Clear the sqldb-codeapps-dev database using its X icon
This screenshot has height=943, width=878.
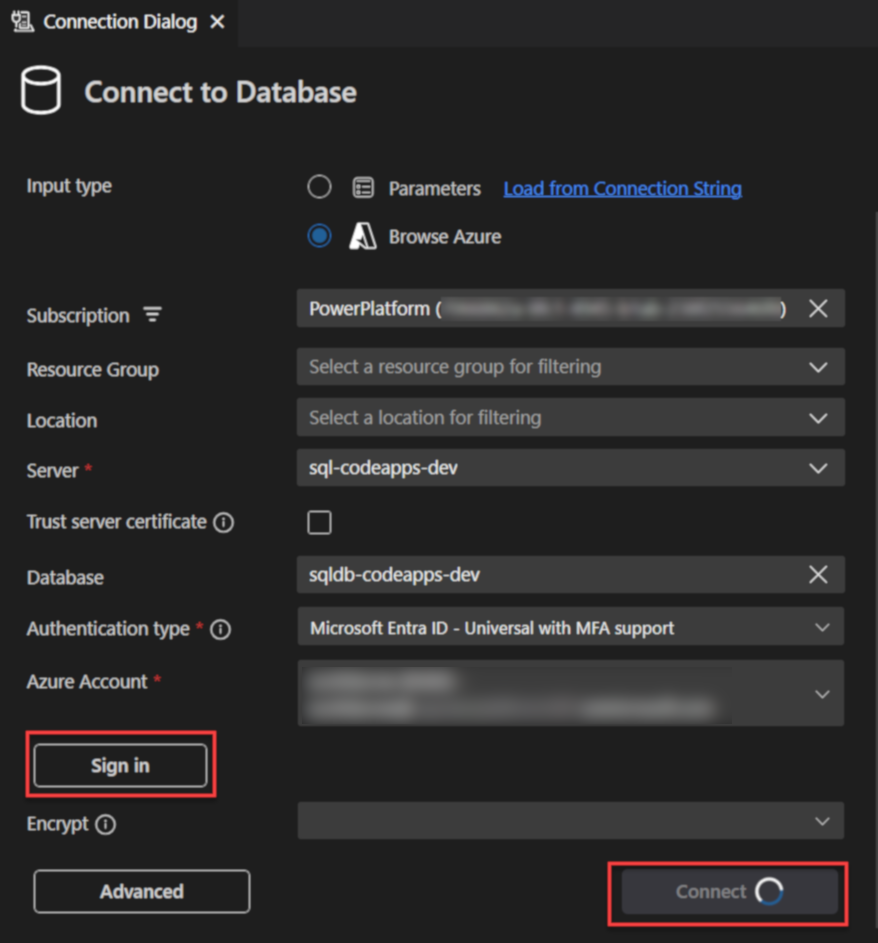point(818,574)
